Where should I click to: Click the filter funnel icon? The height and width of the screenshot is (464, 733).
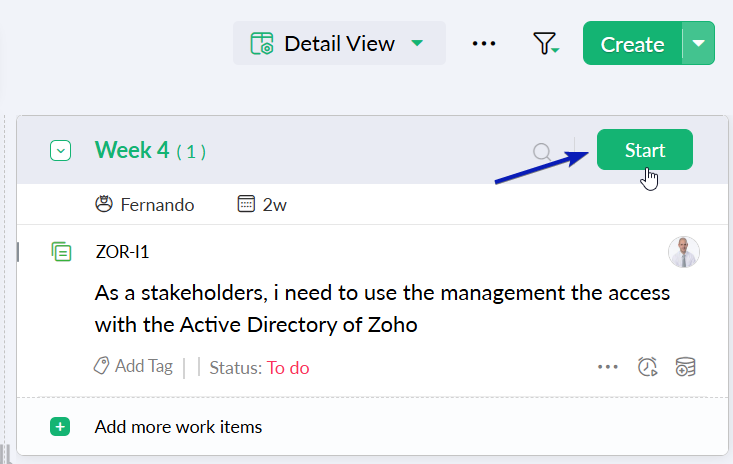point(544,44)
